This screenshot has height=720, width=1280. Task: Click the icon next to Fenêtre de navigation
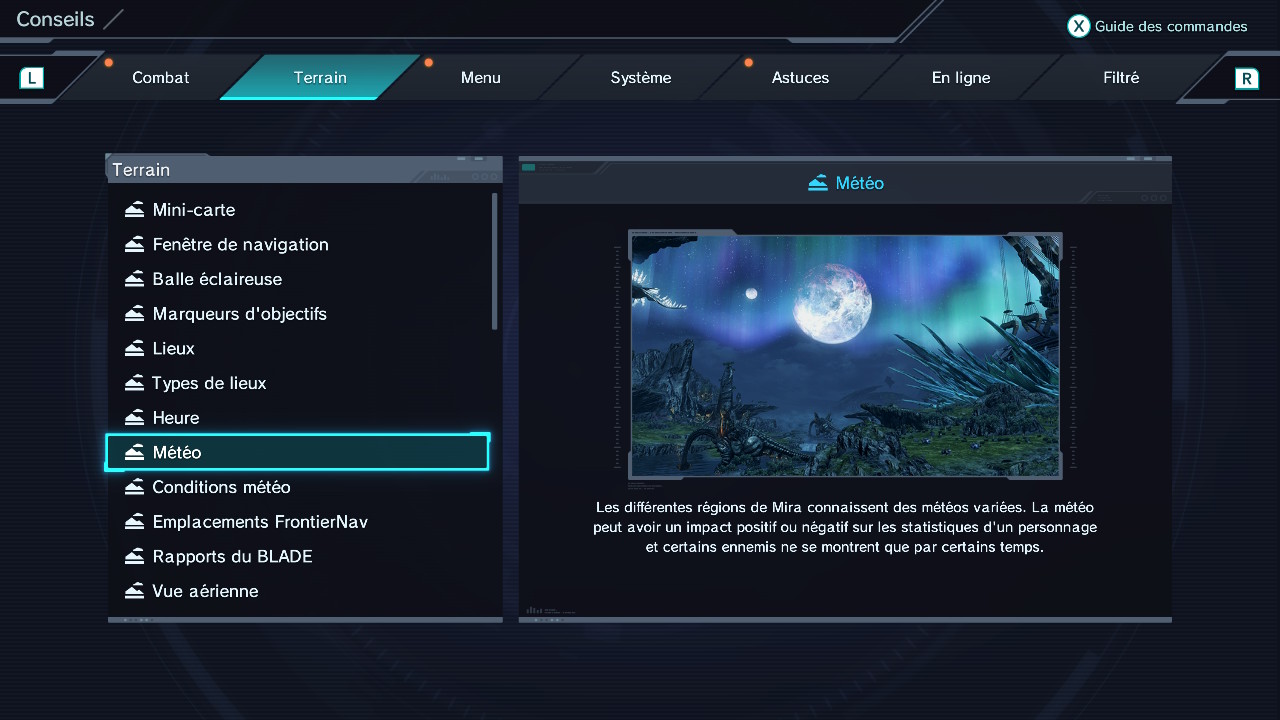click(x=134, y=244)
